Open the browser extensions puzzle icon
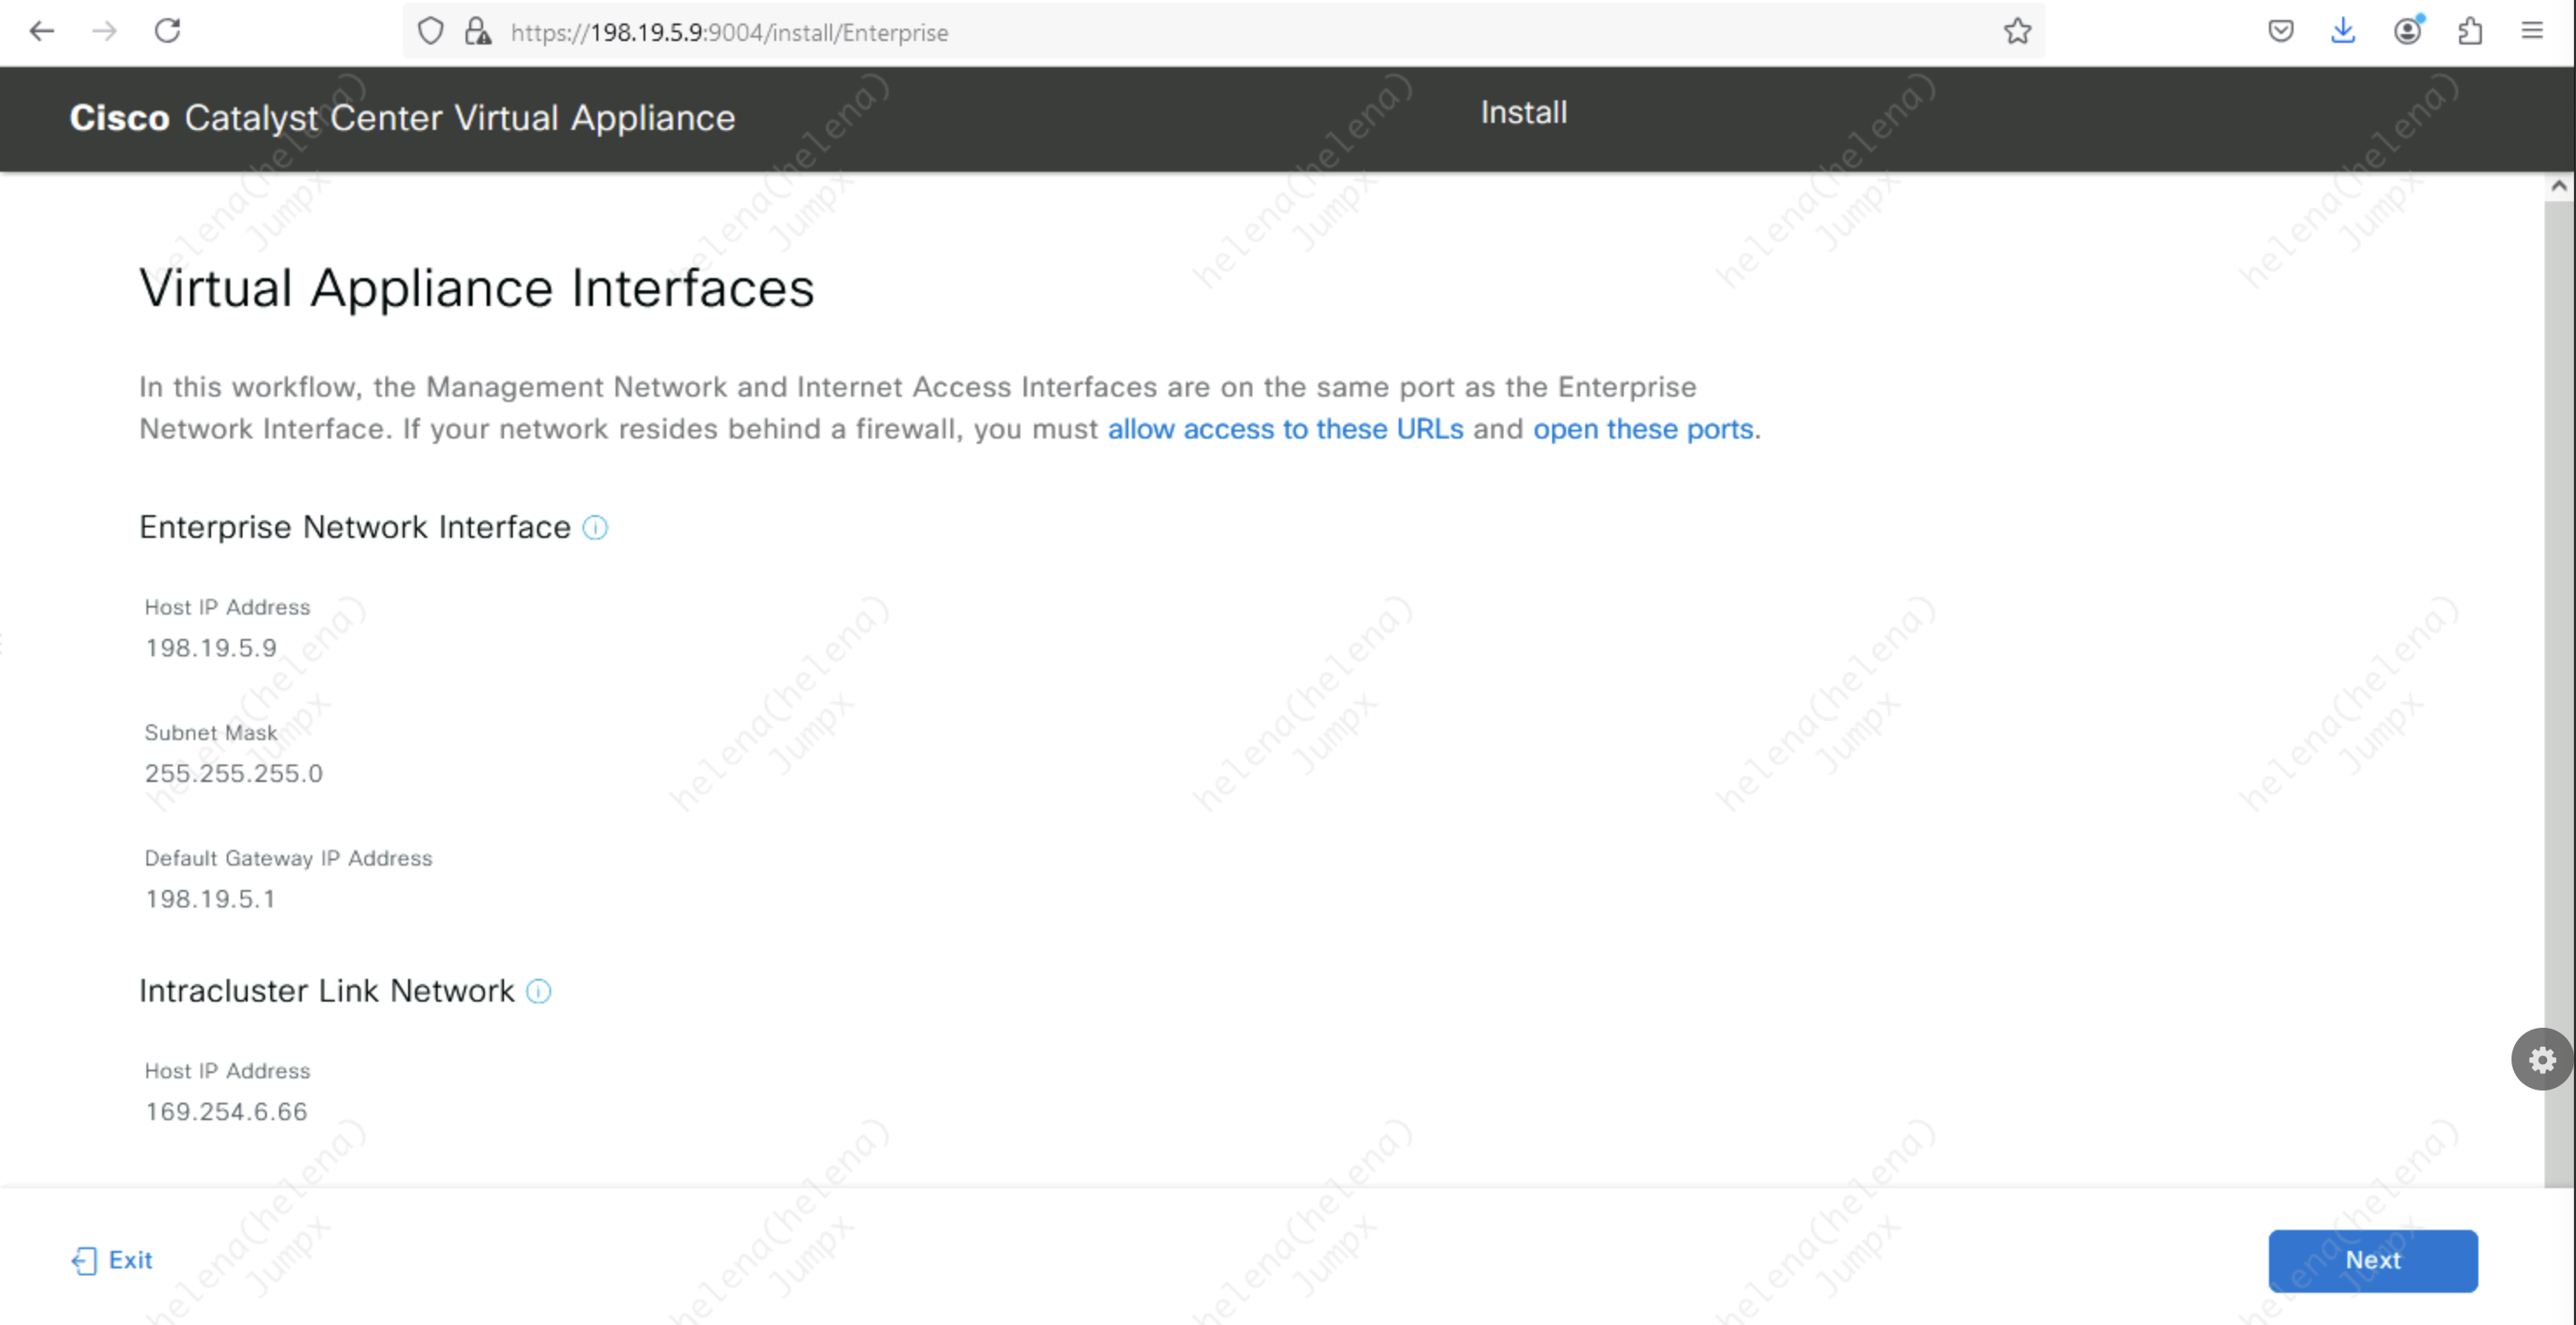Screen dimensions: 2576x1325 [2470, 32]
